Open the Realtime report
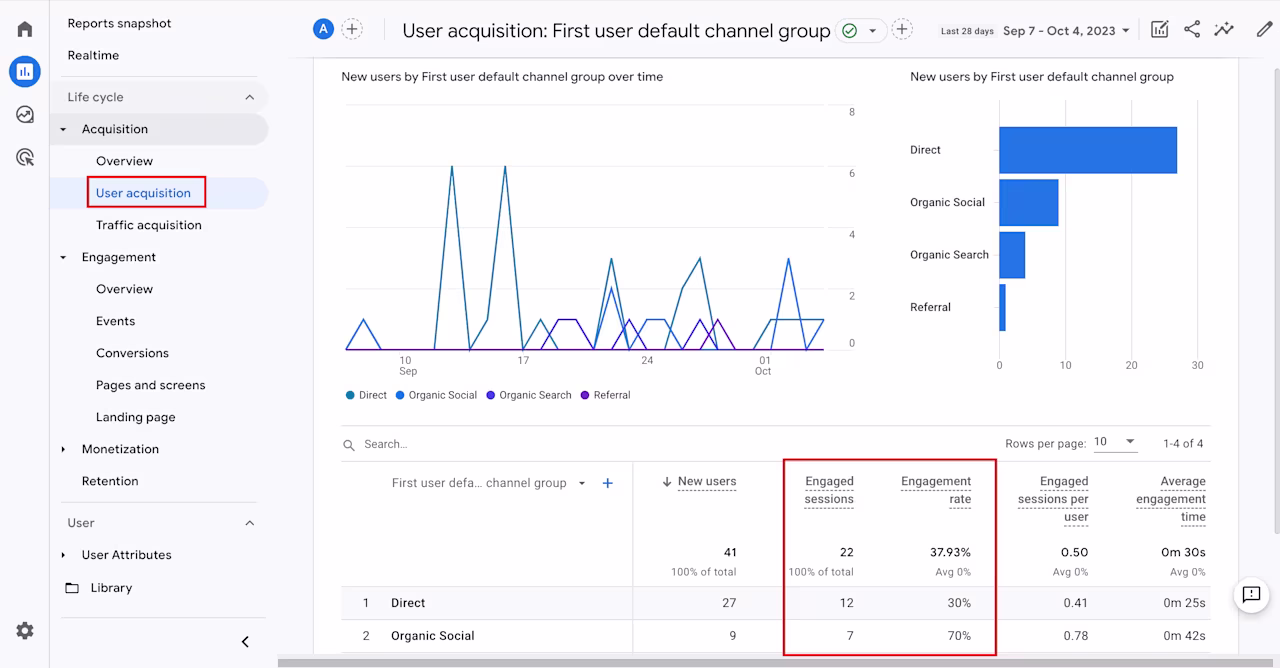Screen dimensions: 1280x668 [93, 55]
